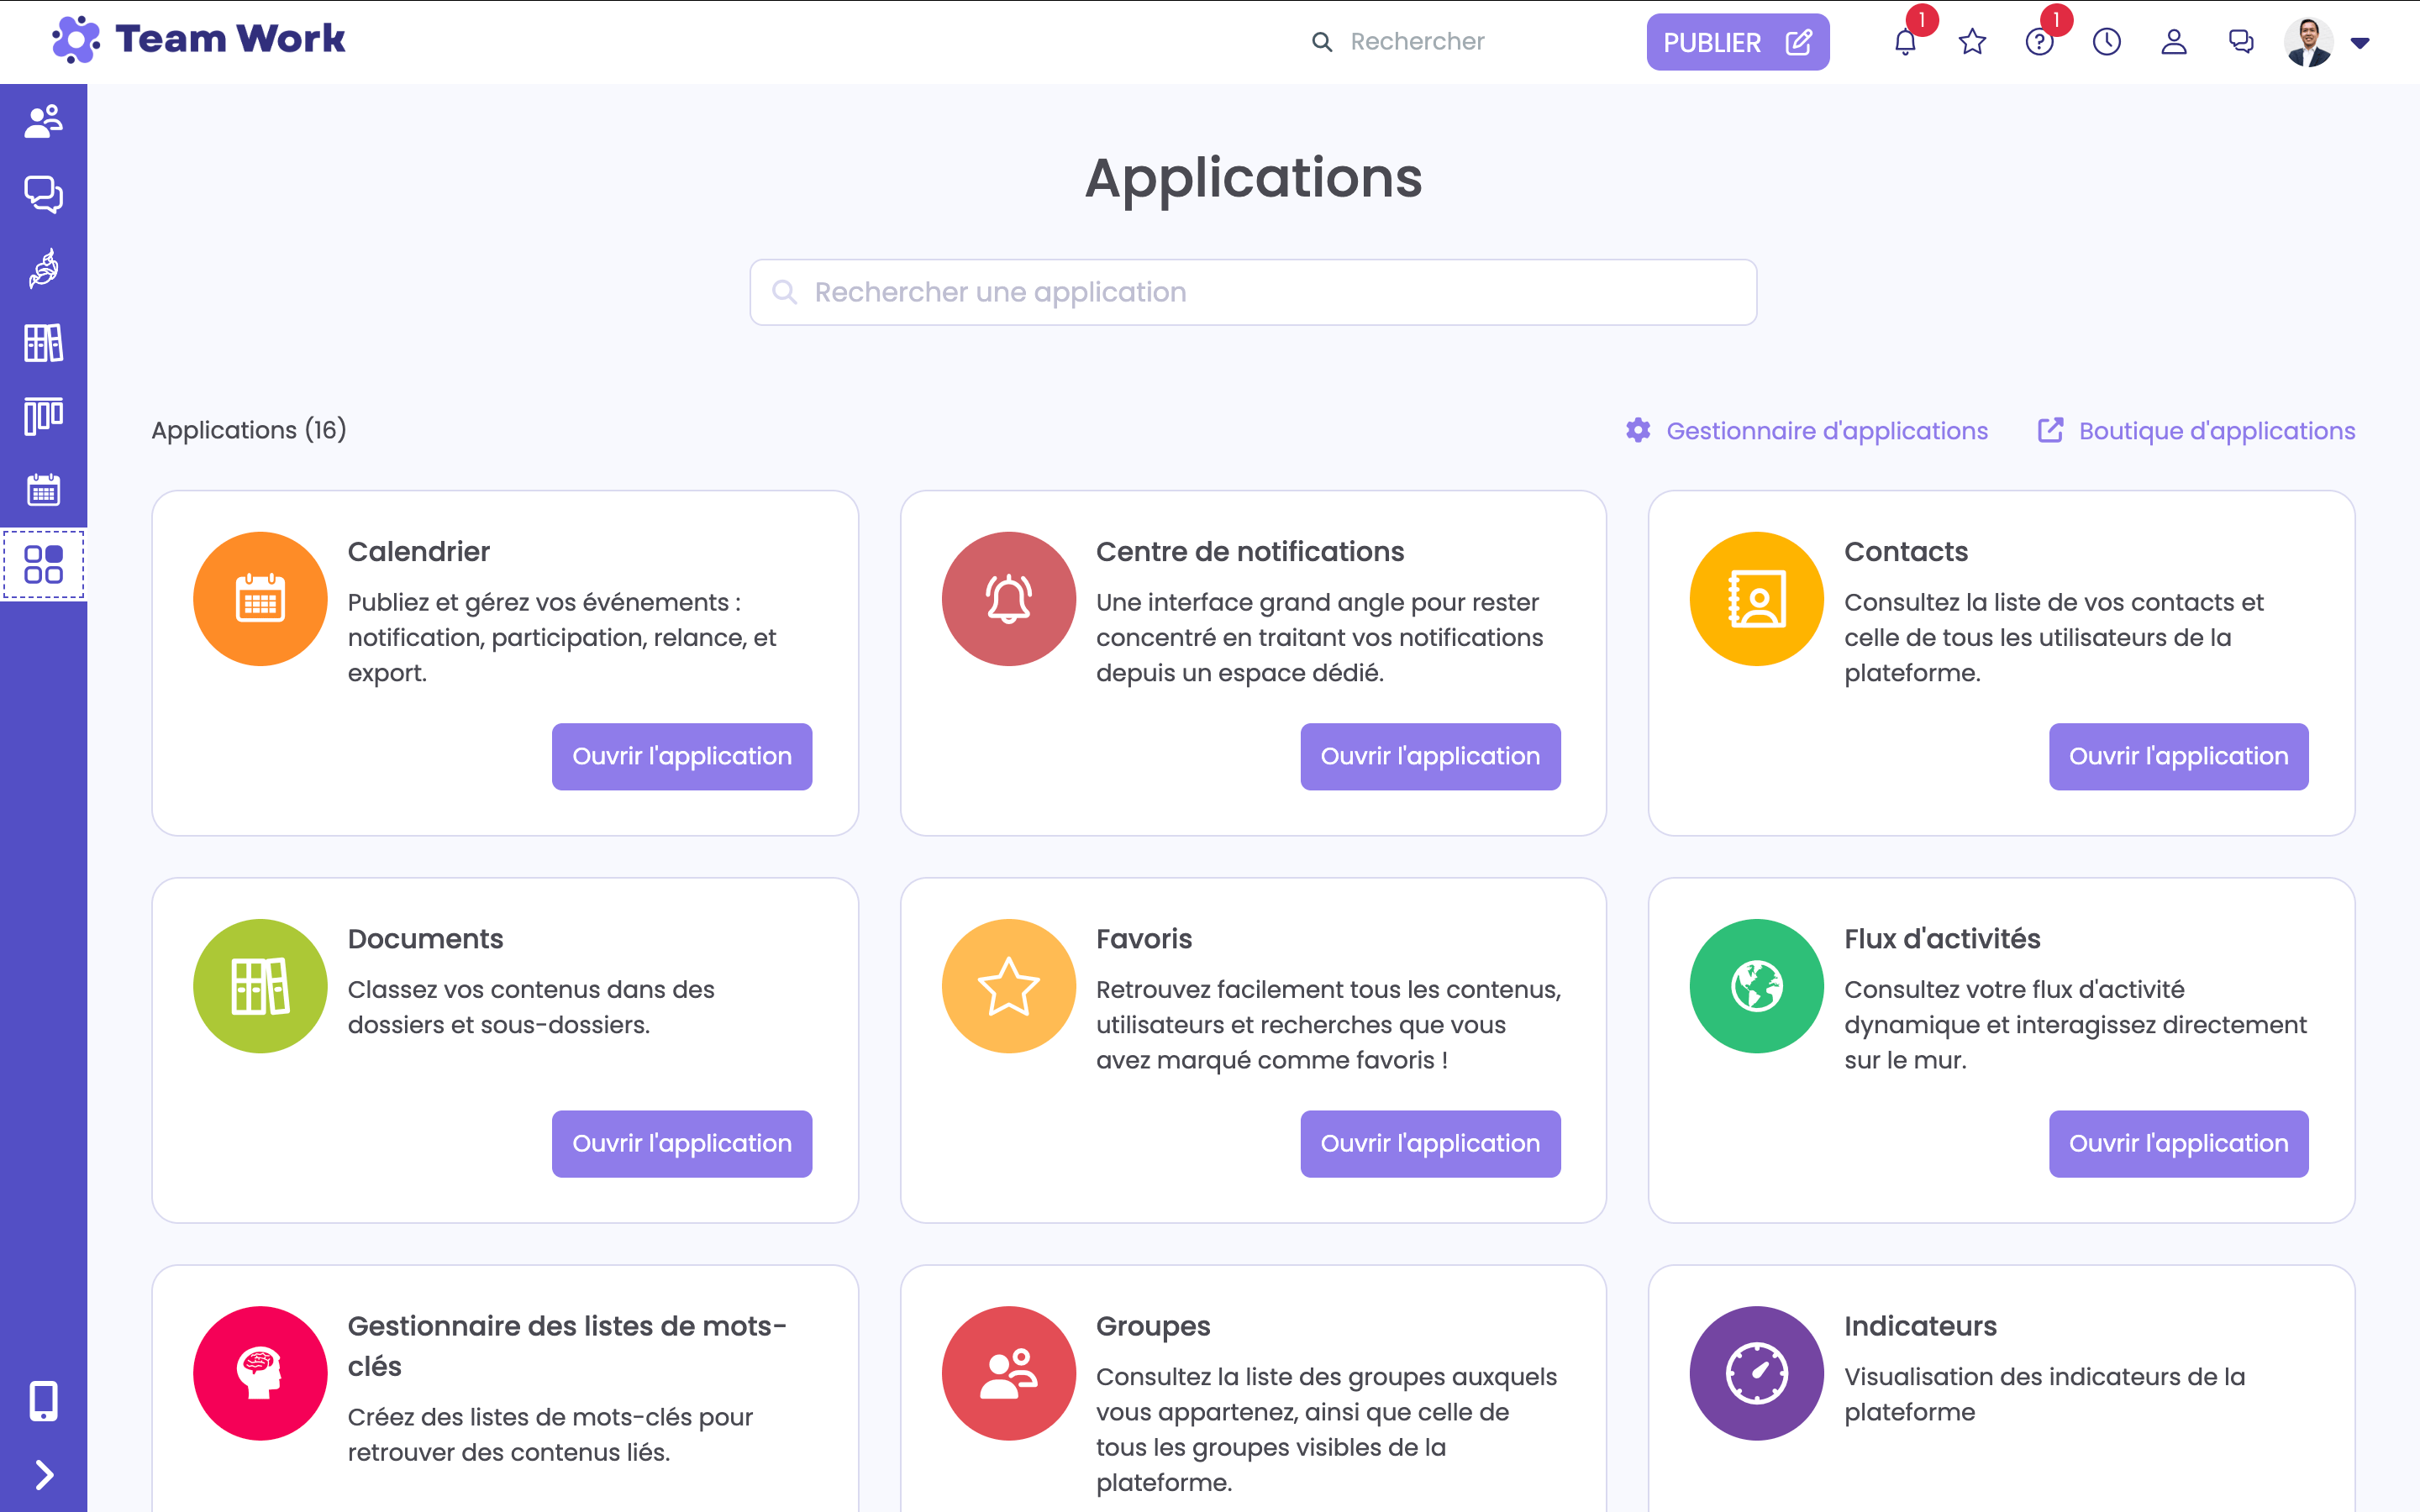
Task: Select the applications grid icon in the sidebar
Action: point(43,564)
